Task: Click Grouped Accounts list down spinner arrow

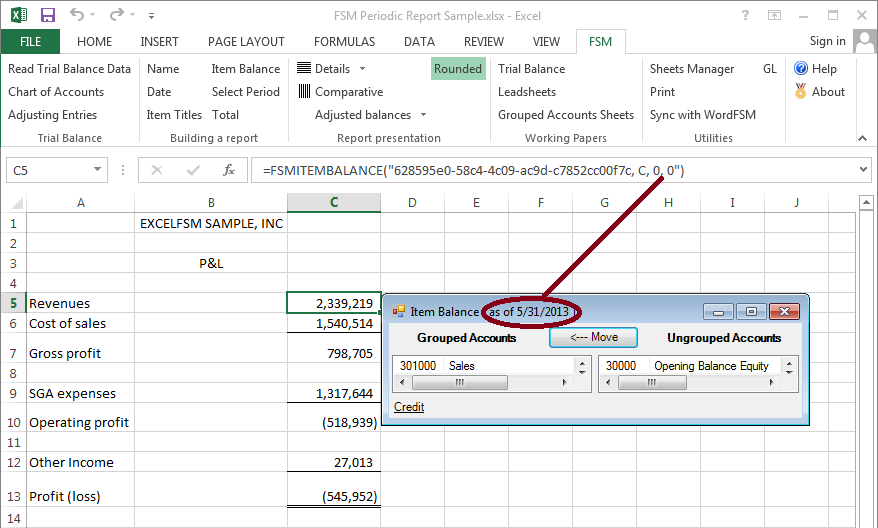Action: (582, 371)
